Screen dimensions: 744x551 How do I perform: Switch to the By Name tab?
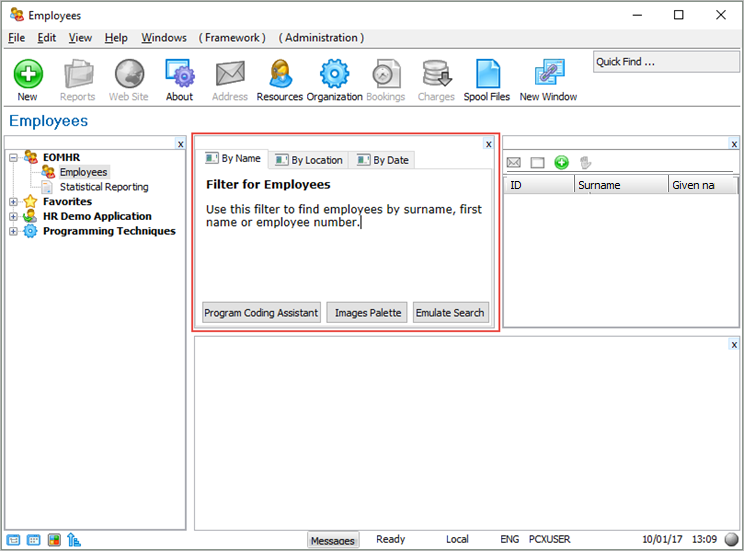233,159
